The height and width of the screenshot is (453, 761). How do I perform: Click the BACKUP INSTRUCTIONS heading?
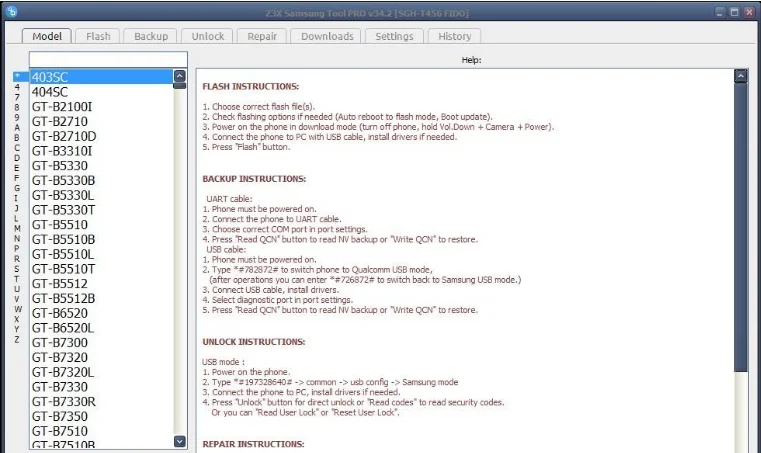pyautogui.click(x=254, y=179)
